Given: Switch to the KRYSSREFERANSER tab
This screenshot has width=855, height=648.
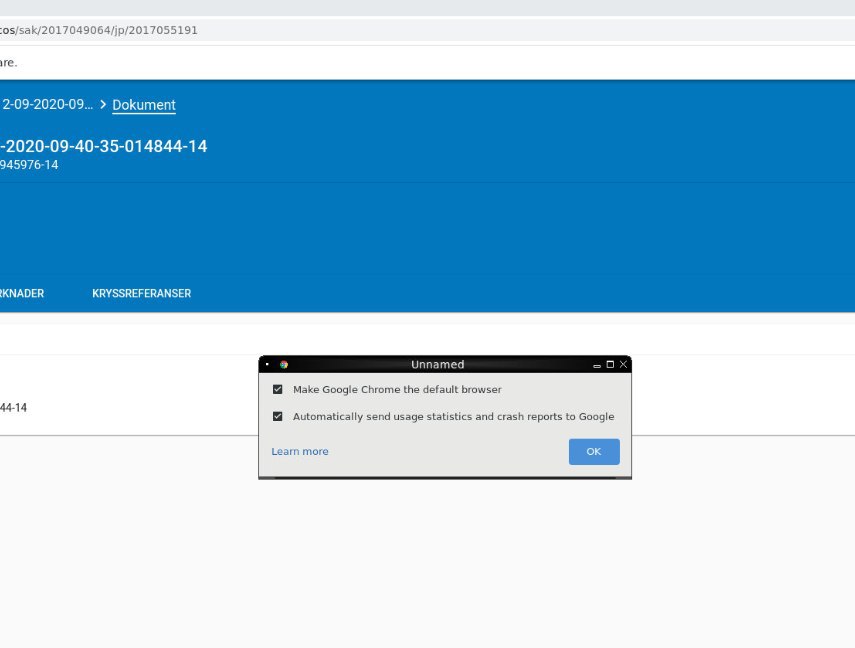Looking at the screenshot, I should coord(141,293).
